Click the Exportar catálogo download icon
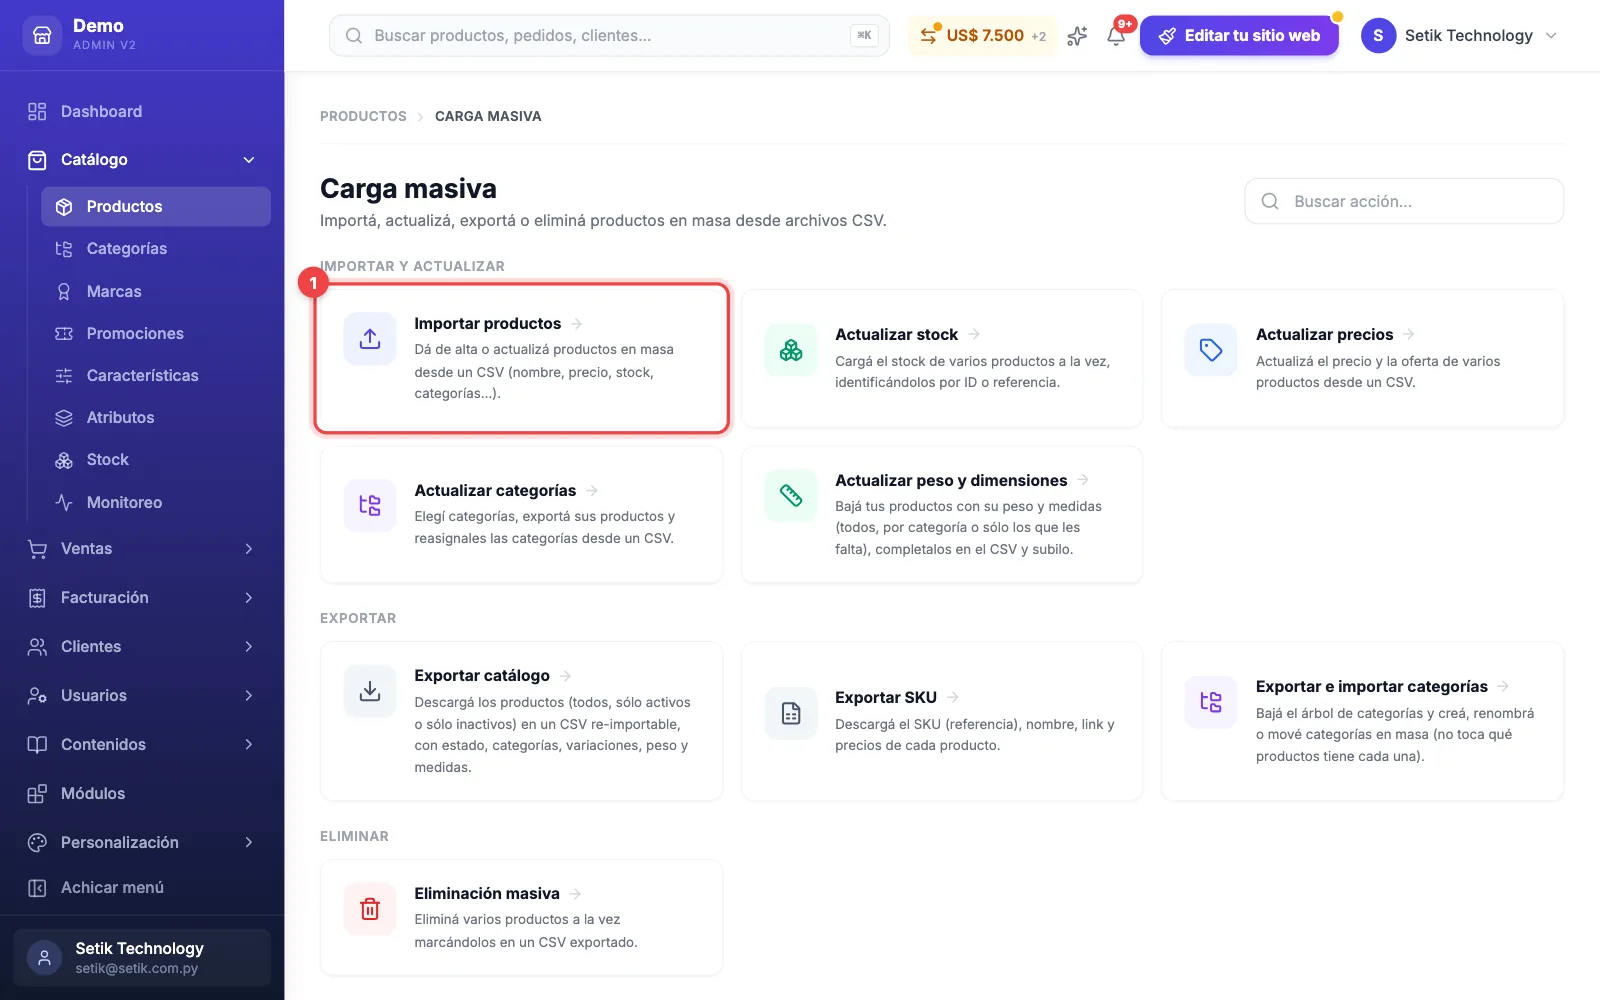The image size is (1600, 1000). (x=370, y=691)
